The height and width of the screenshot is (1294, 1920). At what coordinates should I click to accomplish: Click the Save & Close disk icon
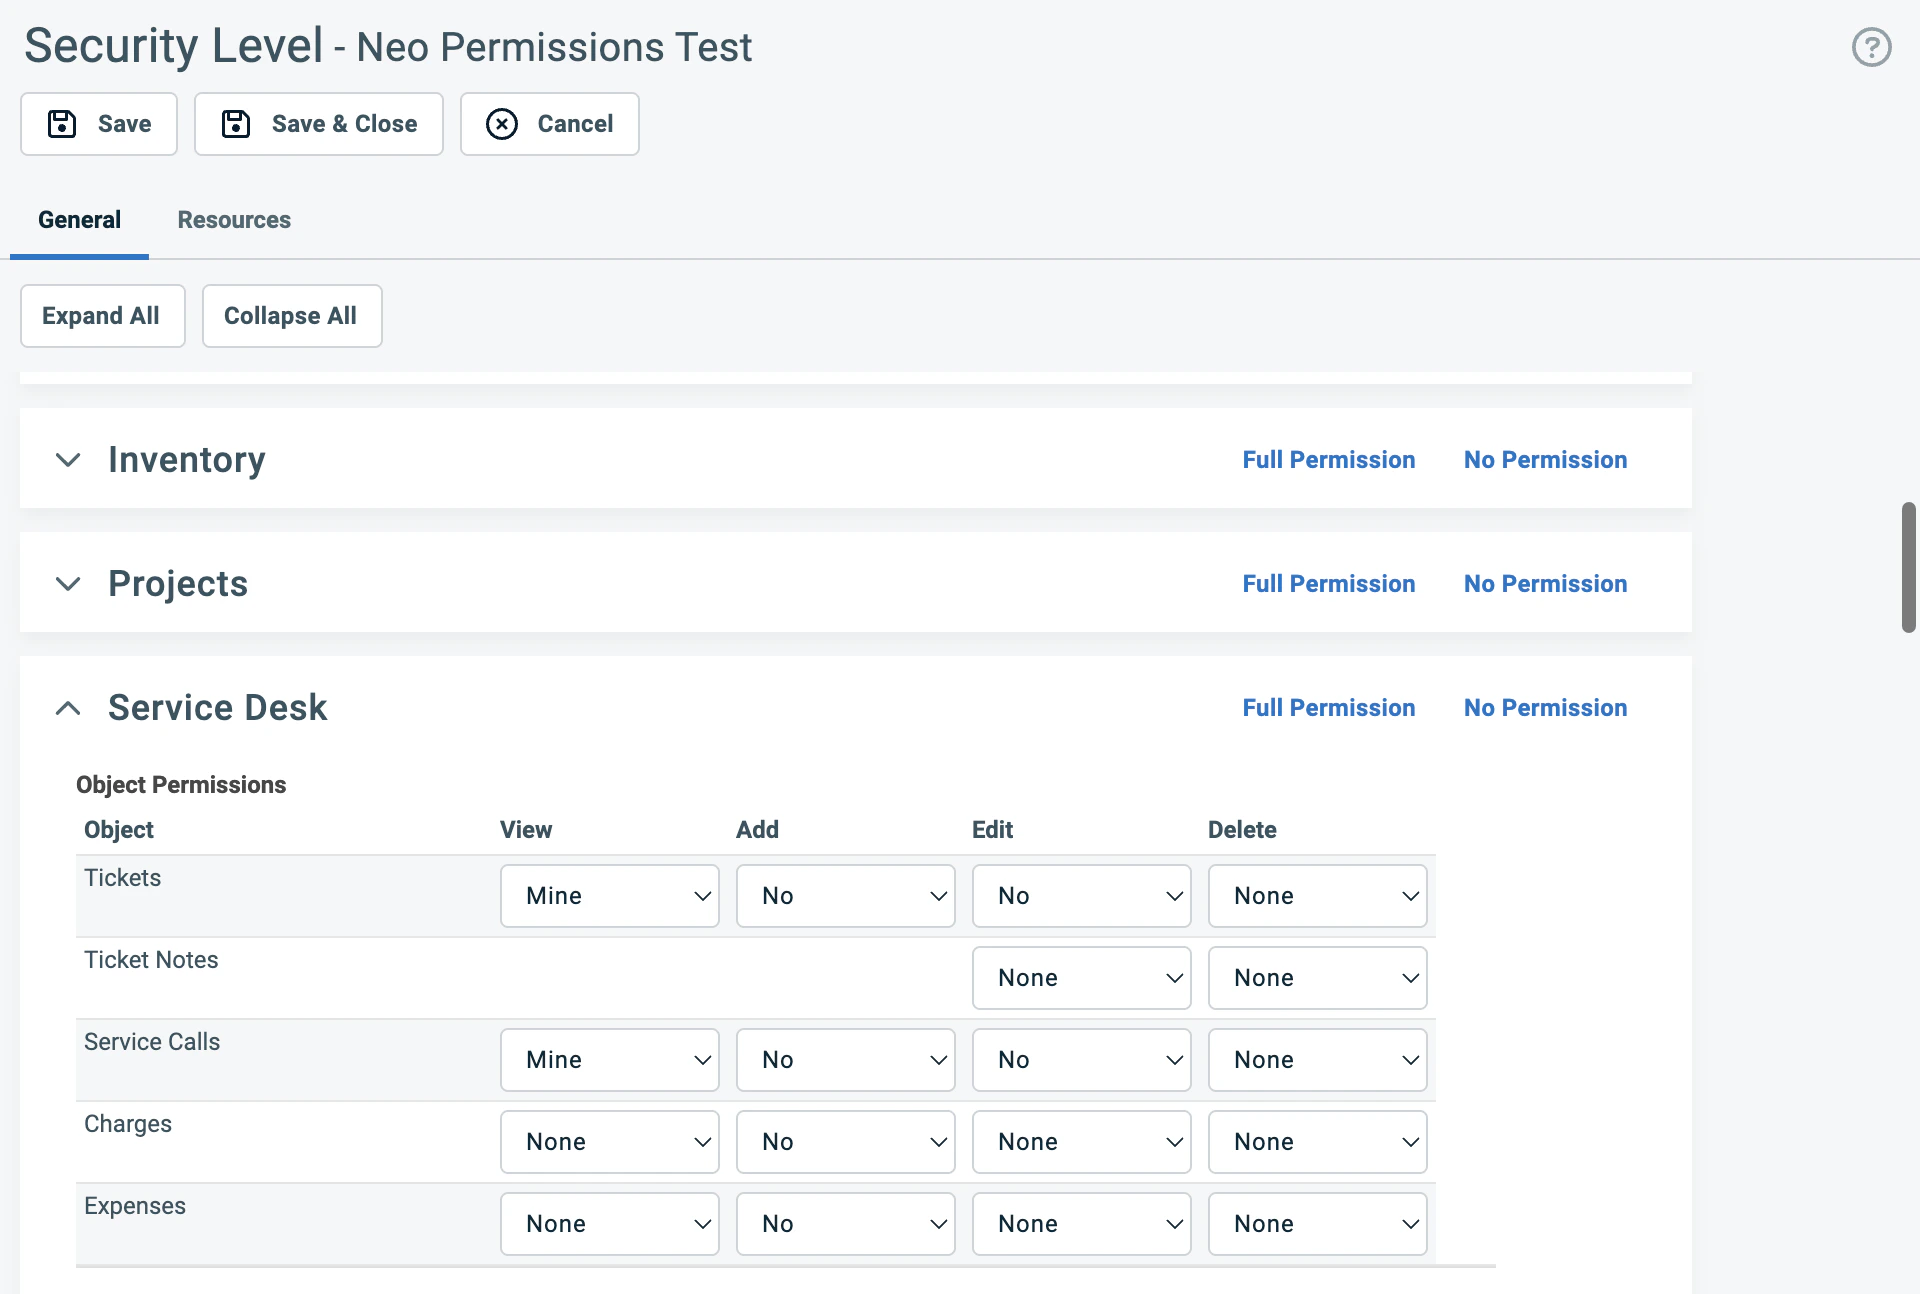[234, 123]
